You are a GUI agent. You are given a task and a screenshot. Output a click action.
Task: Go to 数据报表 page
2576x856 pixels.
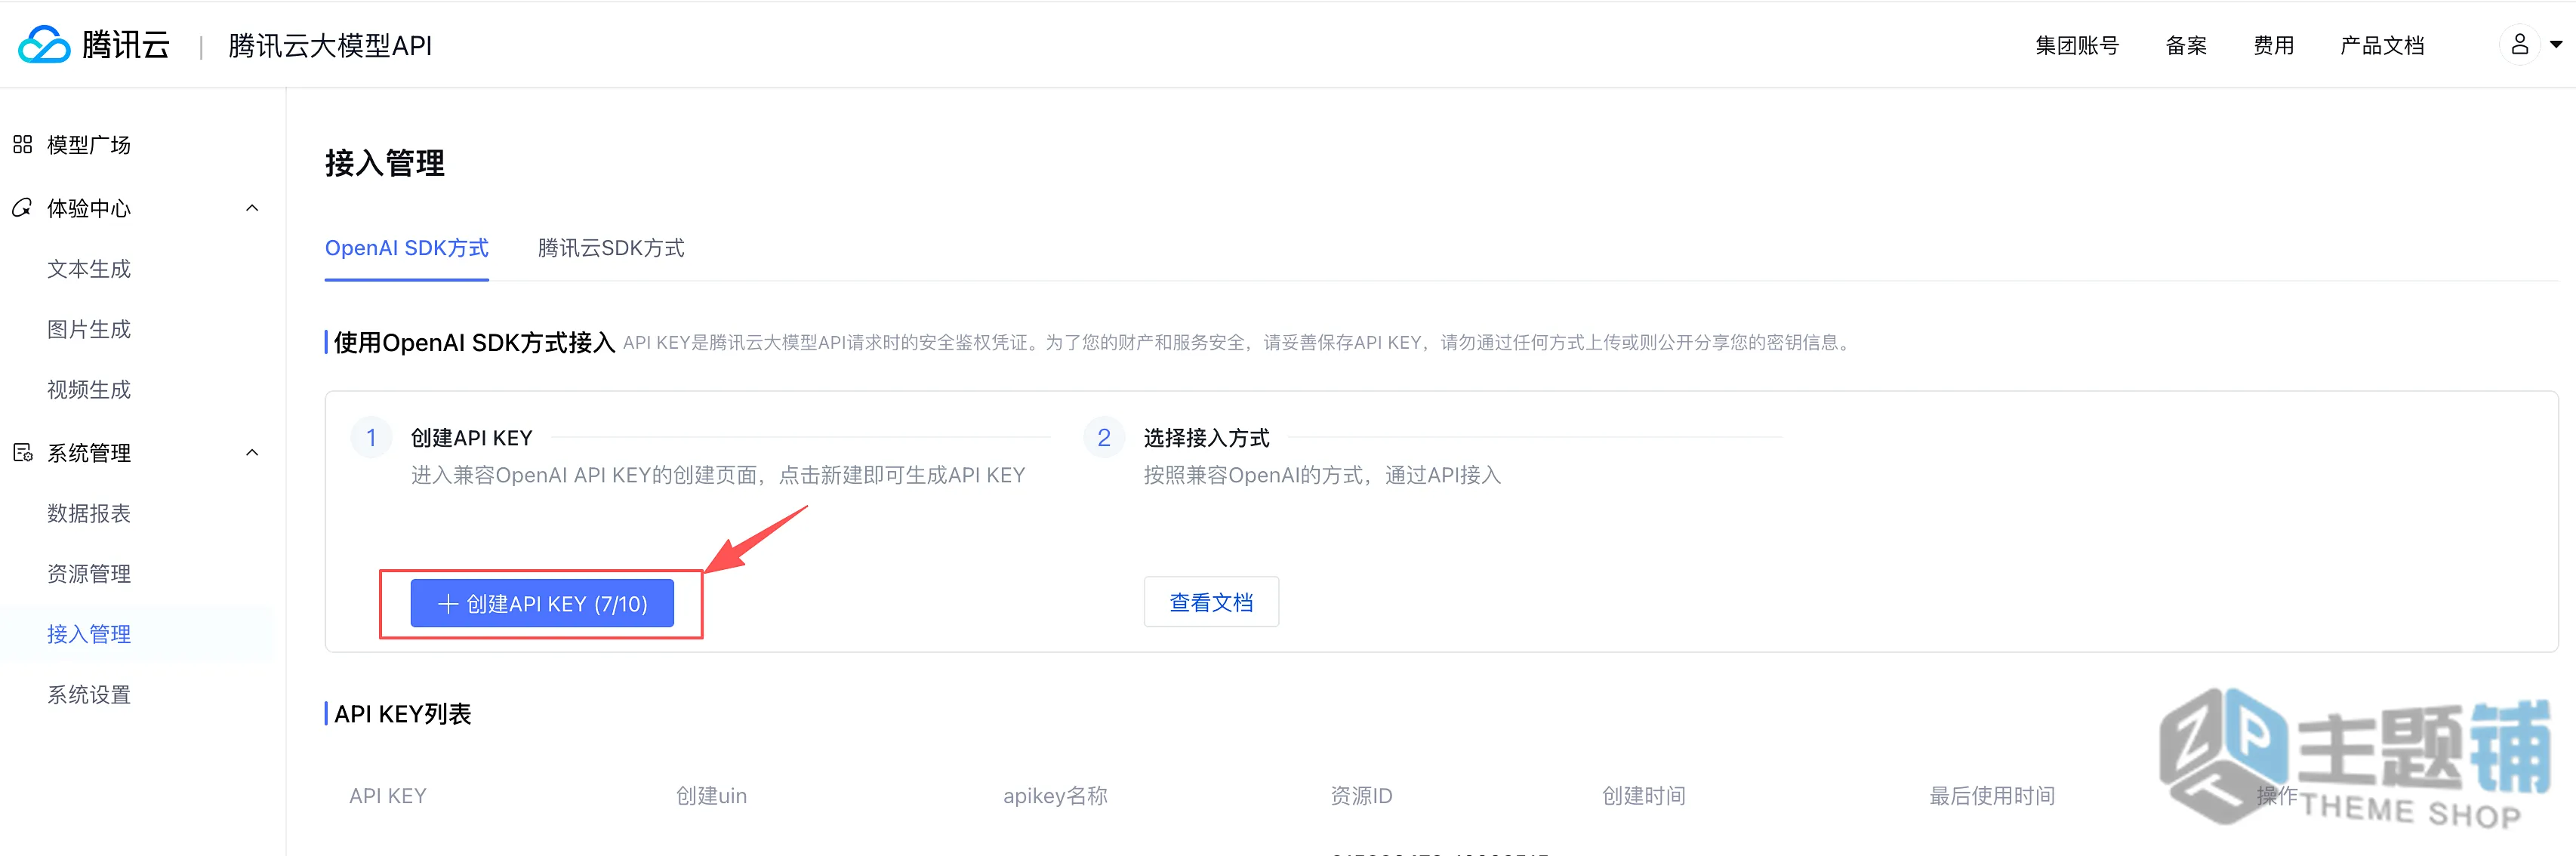click(89, 513)
